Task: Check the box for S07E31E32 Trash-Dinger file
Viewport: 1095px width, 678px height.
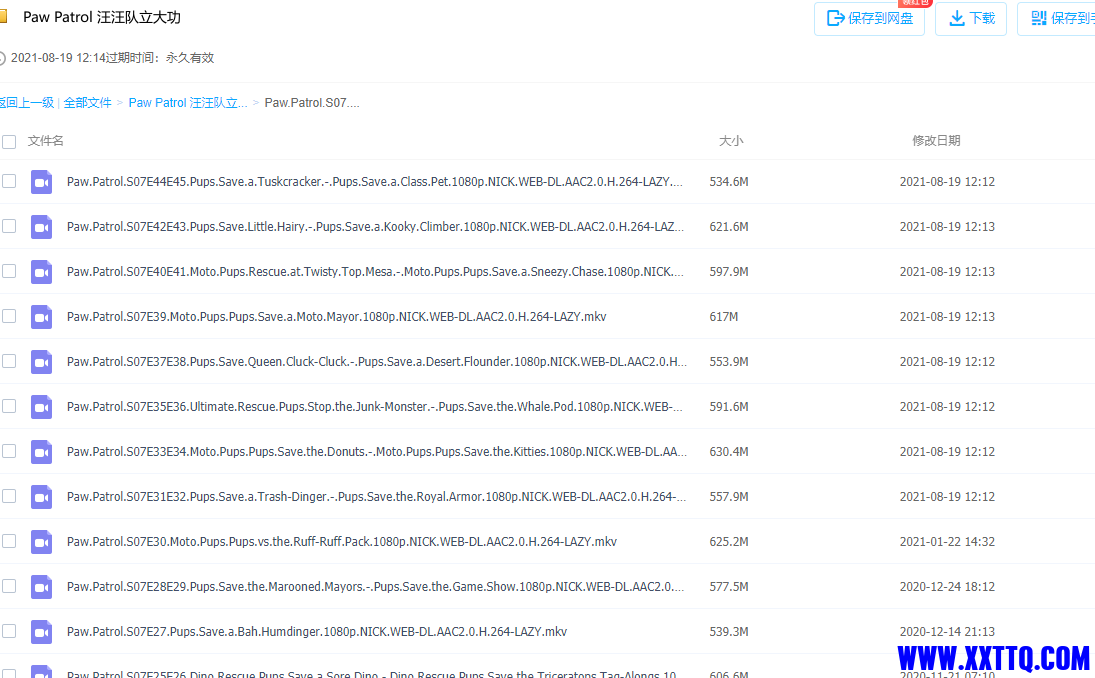Action: tap(9, 496)
